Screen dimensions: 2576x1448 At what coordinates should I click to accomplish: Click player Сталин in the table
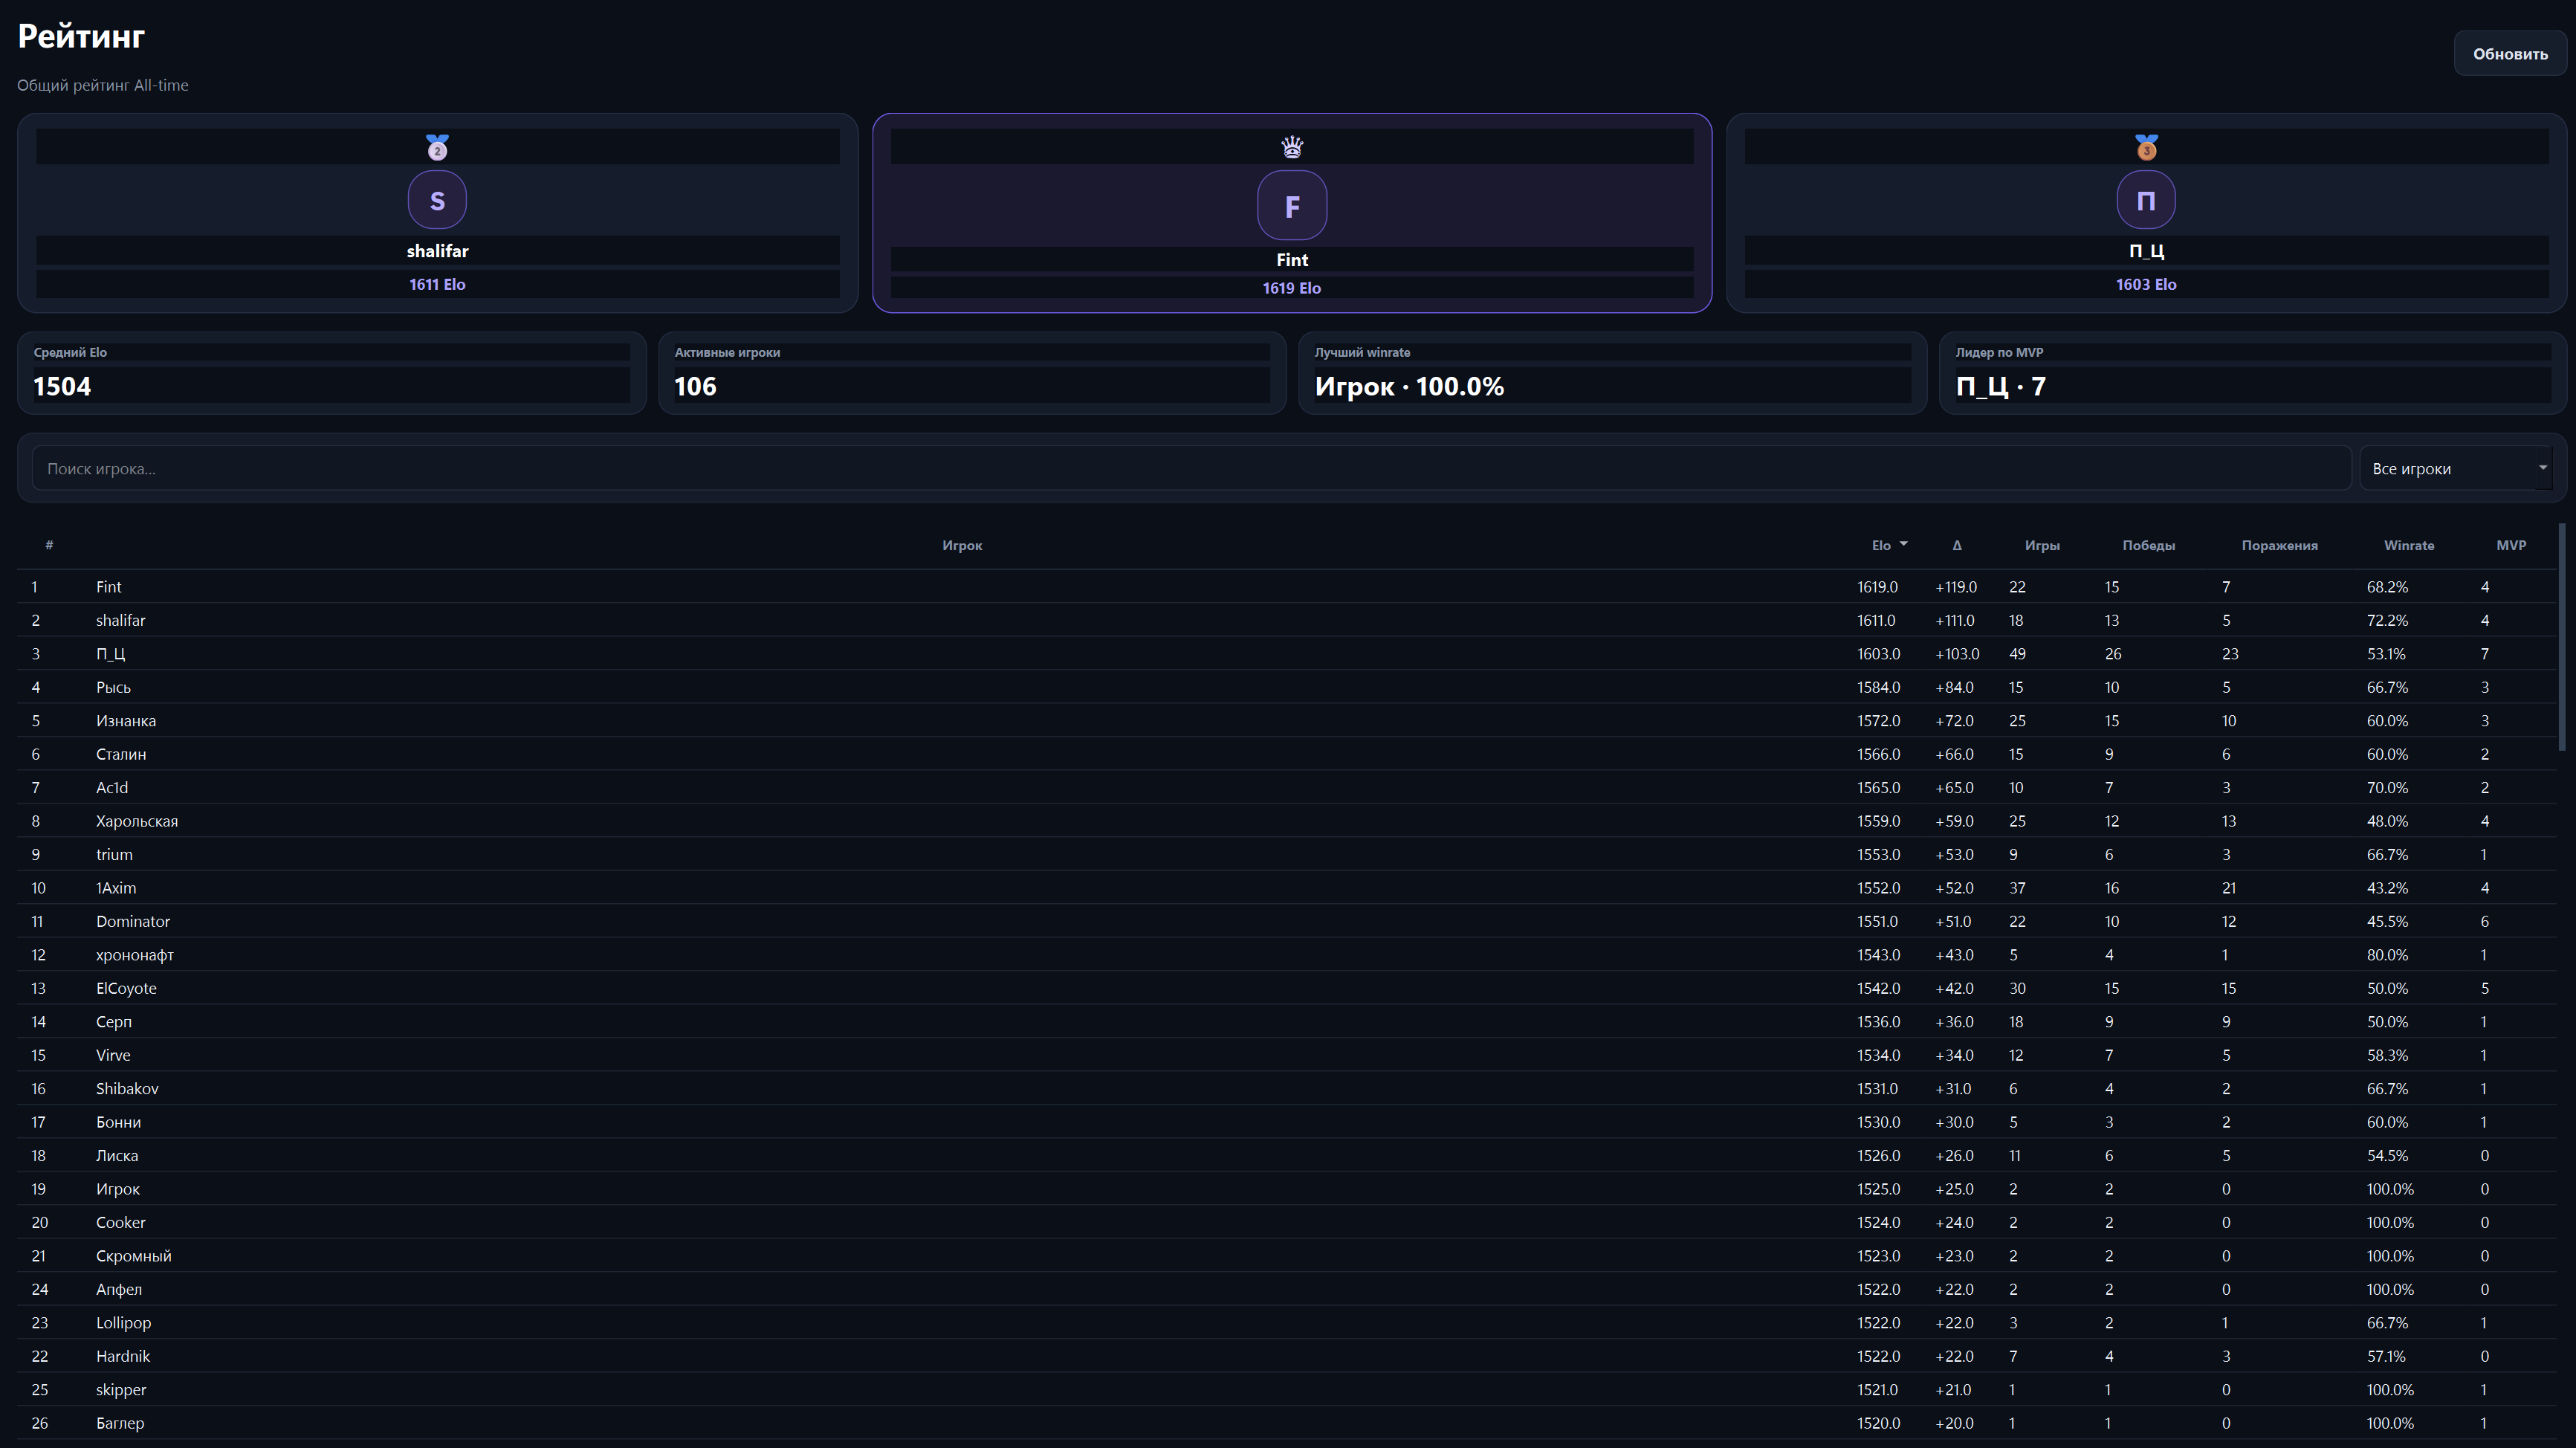(120, 755)
